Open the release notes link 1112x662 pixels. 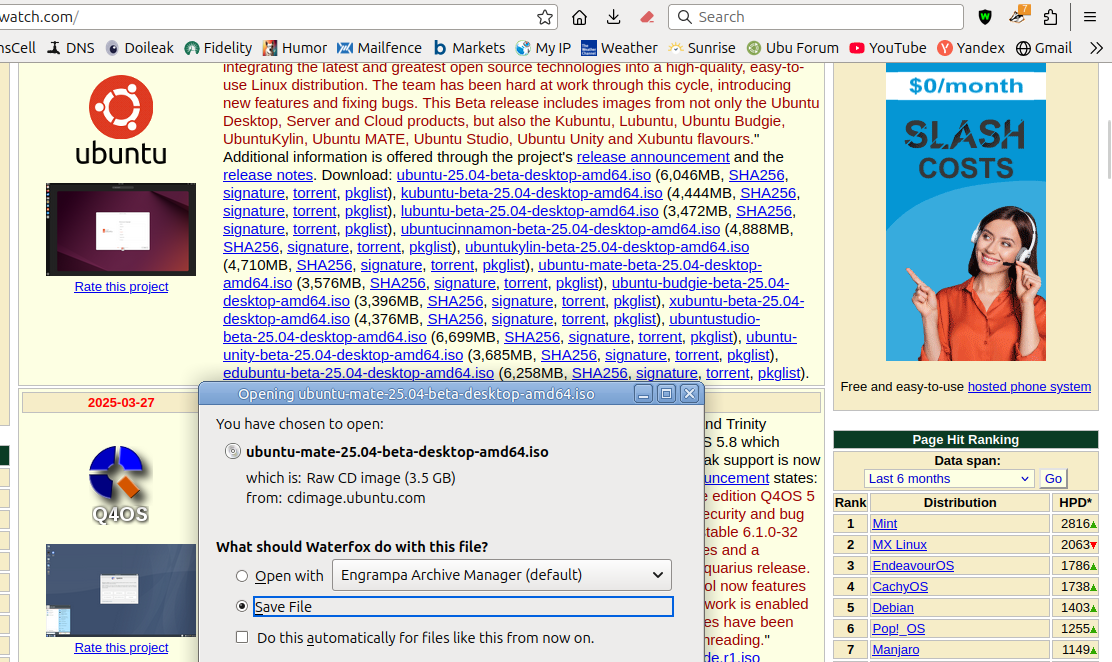click(x=267, y=175)
